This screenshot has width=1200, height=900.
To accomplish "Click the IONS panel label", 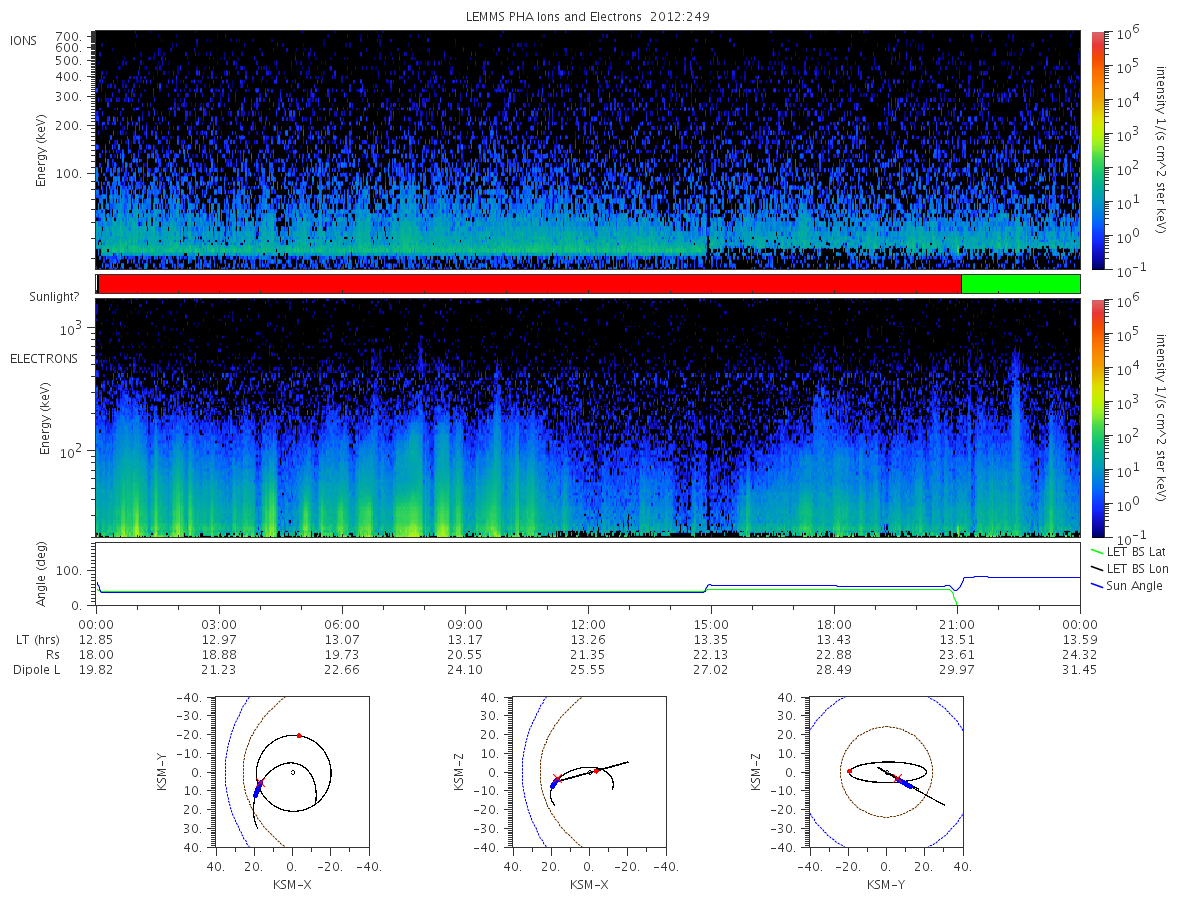I will 24,40.
